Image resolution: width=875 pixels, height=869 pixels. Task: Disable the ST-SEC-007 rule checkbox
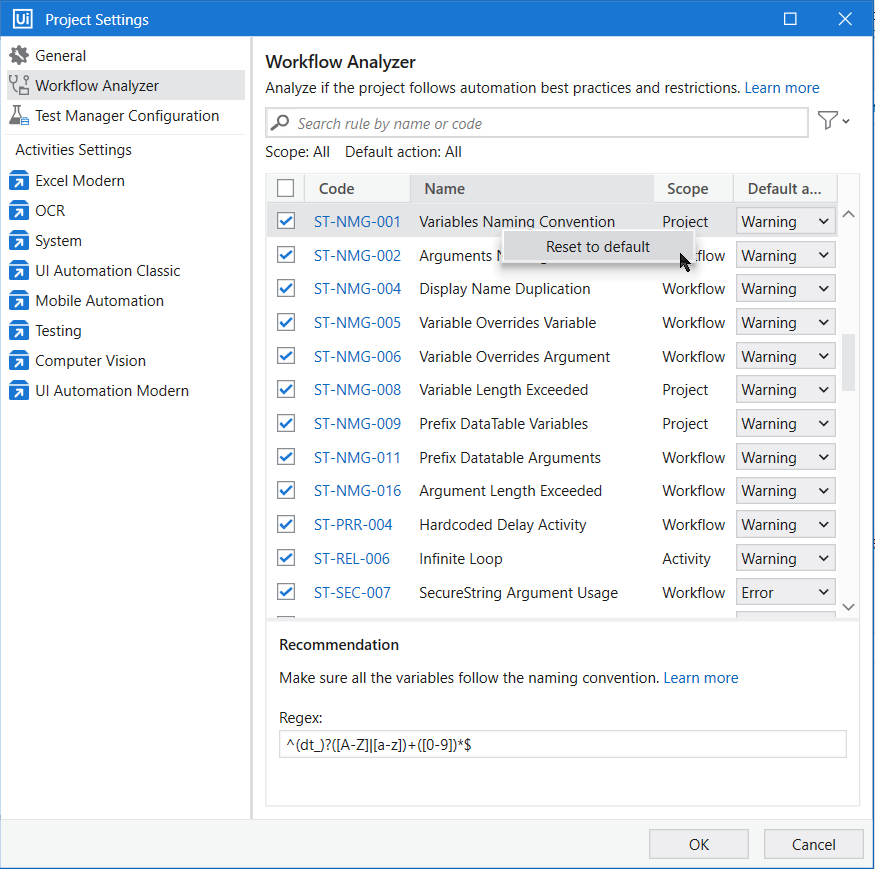(x=286, y=591)
